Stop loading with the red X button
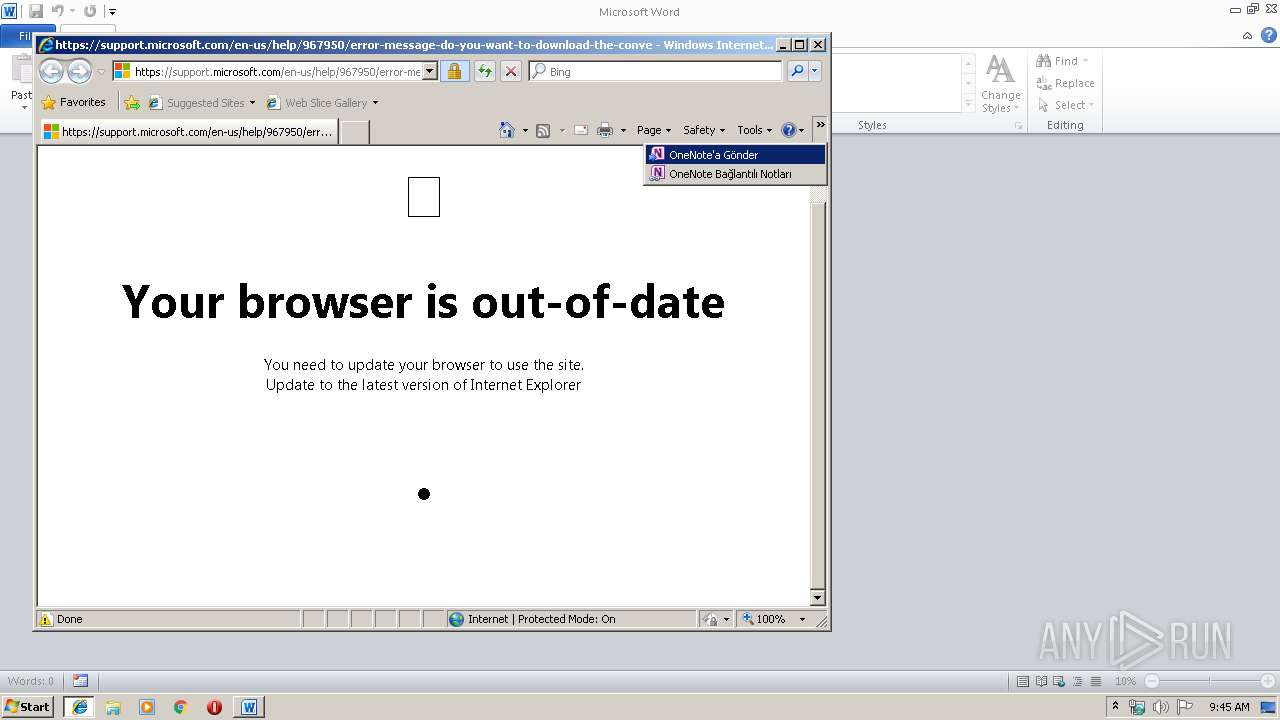The height and width of the screenshot is (720, 1280). pos(510,71)
